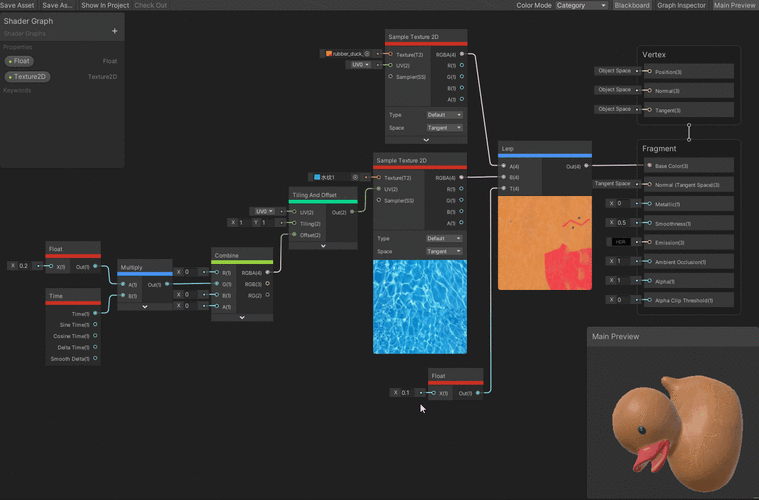
Task: Click Out(4) port of Lerp node
Action: click(x=586, y=166)
